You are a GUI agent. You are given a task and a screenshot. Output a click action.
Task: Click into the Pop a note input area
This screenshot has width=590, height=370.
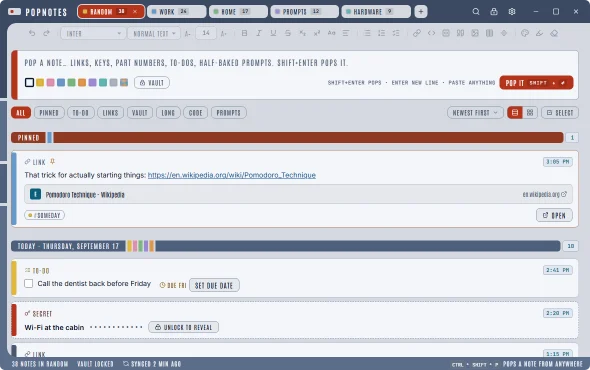[x=297, y=63]
